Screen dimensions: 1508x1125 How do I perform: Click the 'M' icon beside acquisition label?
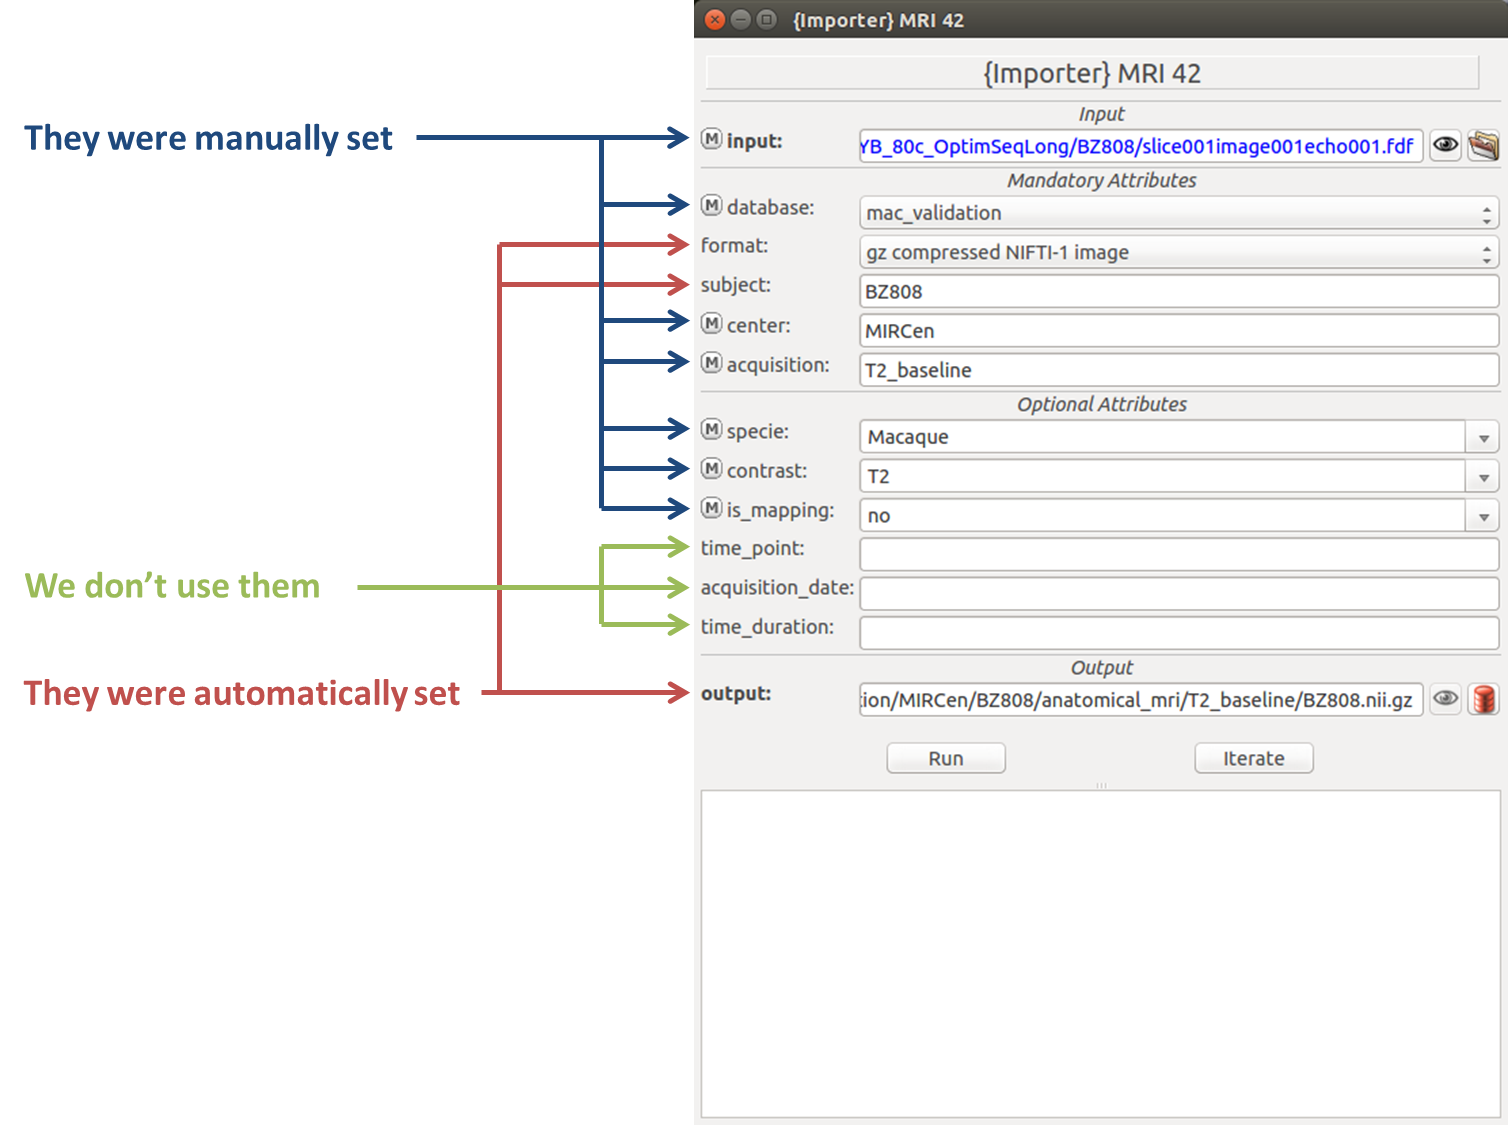[x=711, y=363]
